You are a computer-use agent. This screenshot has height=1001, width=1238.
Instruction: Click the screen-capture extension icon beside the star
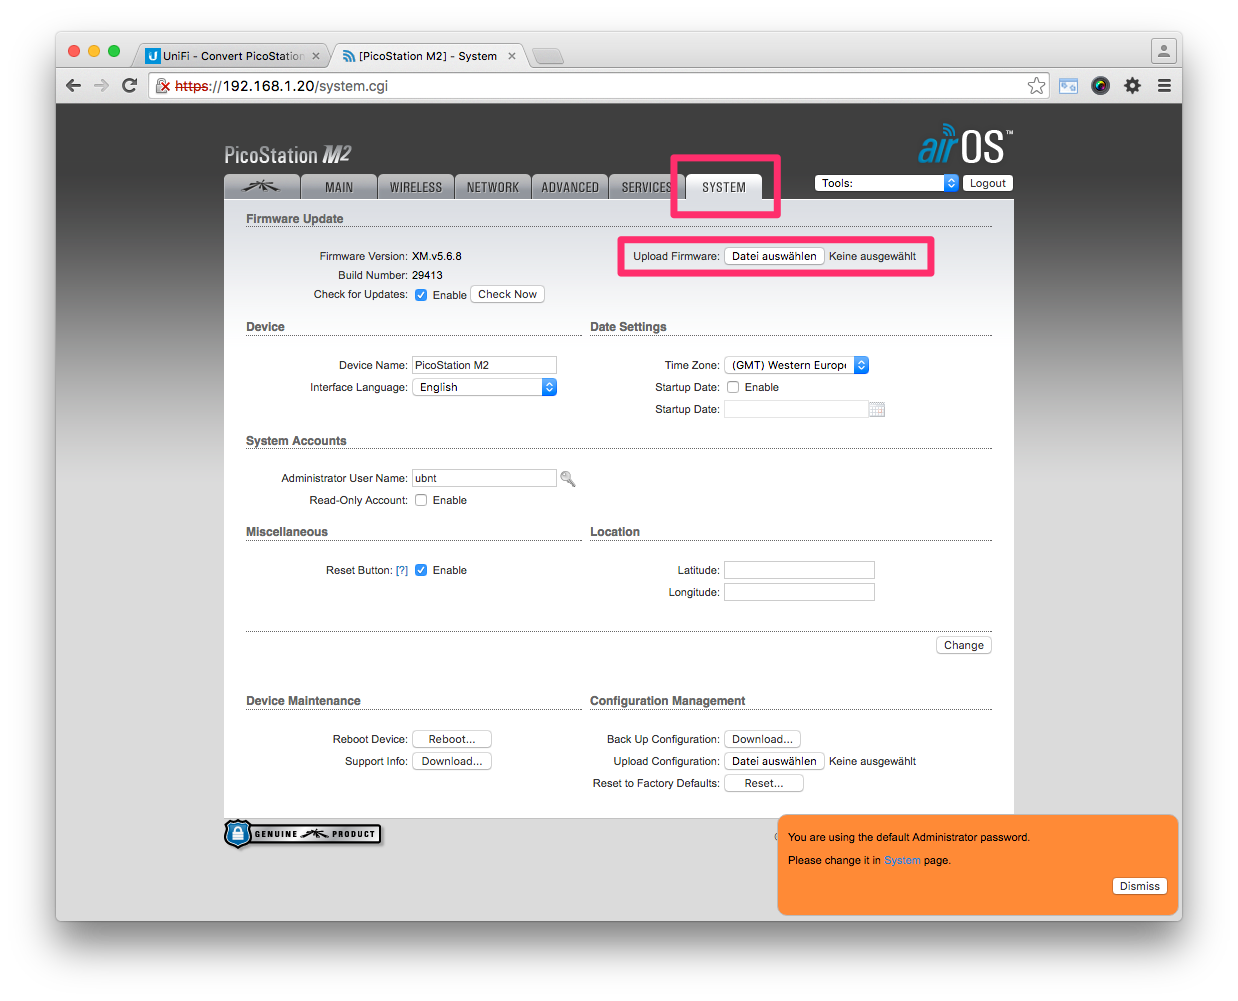click(1068, 86)
